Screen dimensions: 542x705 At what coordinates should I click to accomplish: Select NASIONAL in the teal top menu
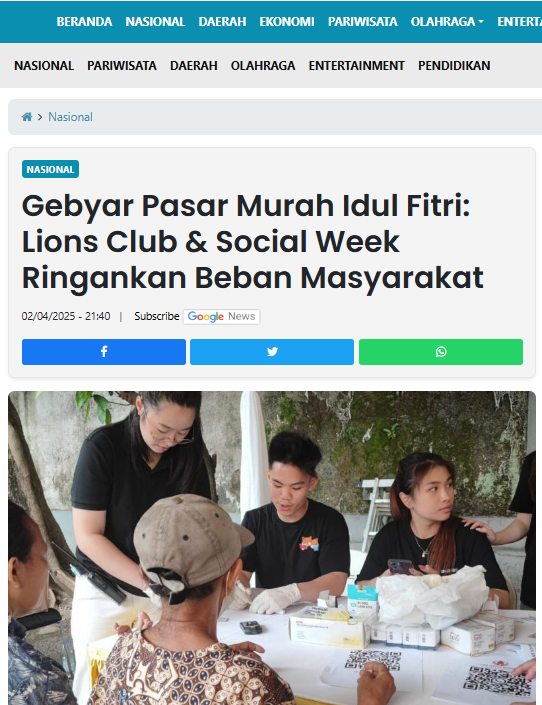(155, 22)
